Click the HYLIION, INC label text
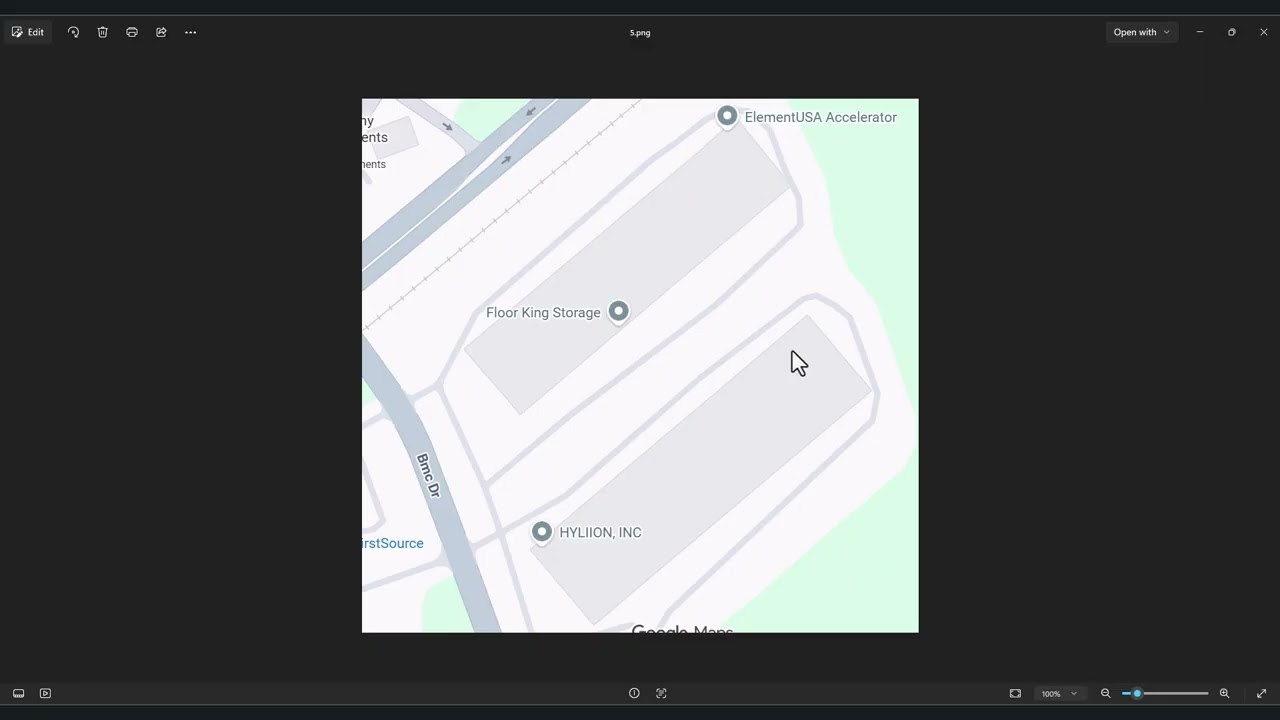This screenshot has width=1280, height=720. pyautogui.click(x=600, y=533)
